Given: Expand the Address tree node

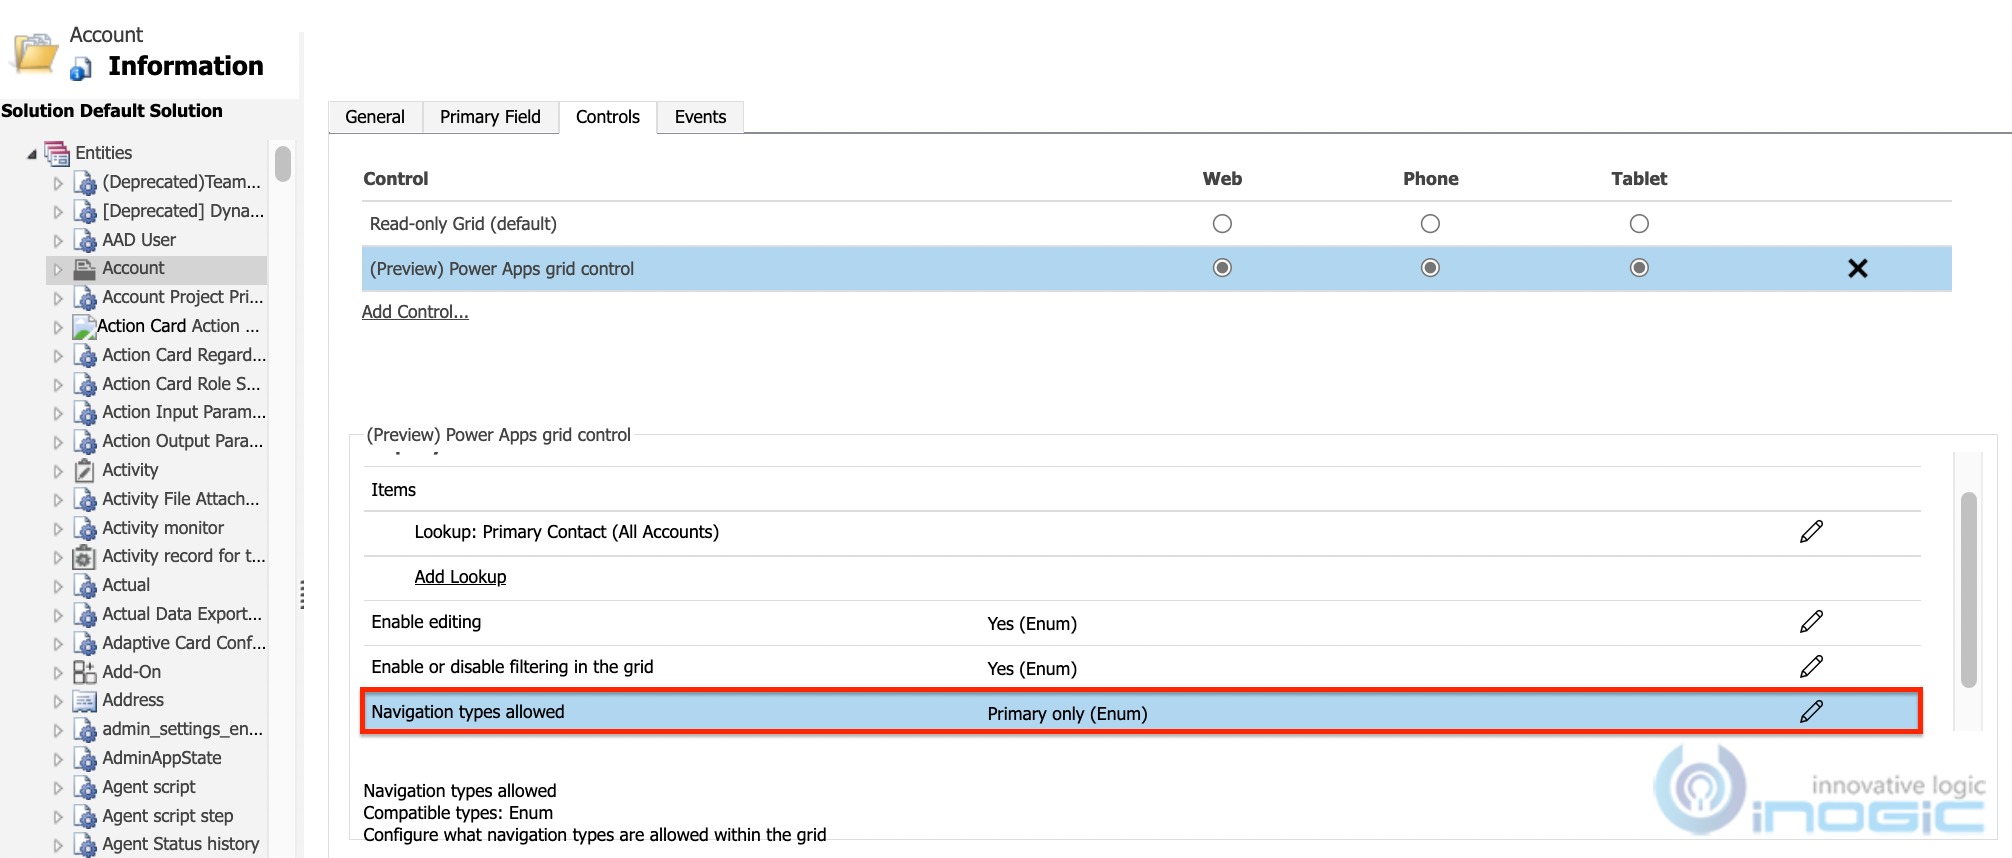Looking at the screenshot, I should (x=58, y=701).
